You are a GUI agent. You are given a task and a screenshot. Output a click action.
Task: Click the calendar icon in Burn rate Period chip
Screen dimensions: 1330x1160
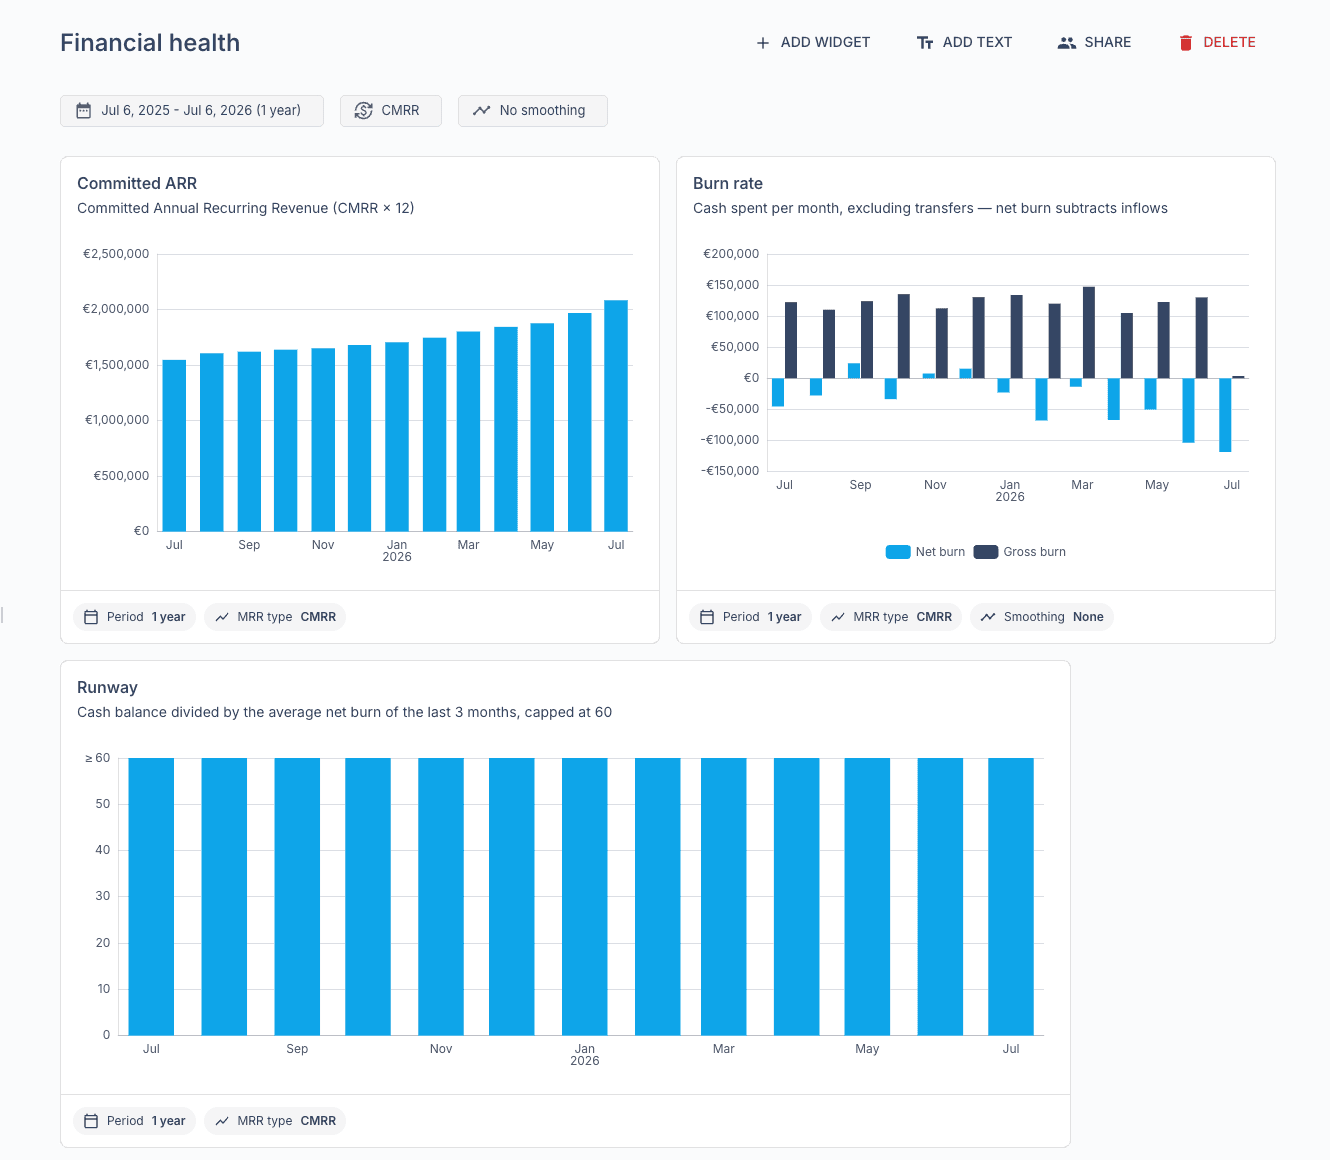point(707,617)
